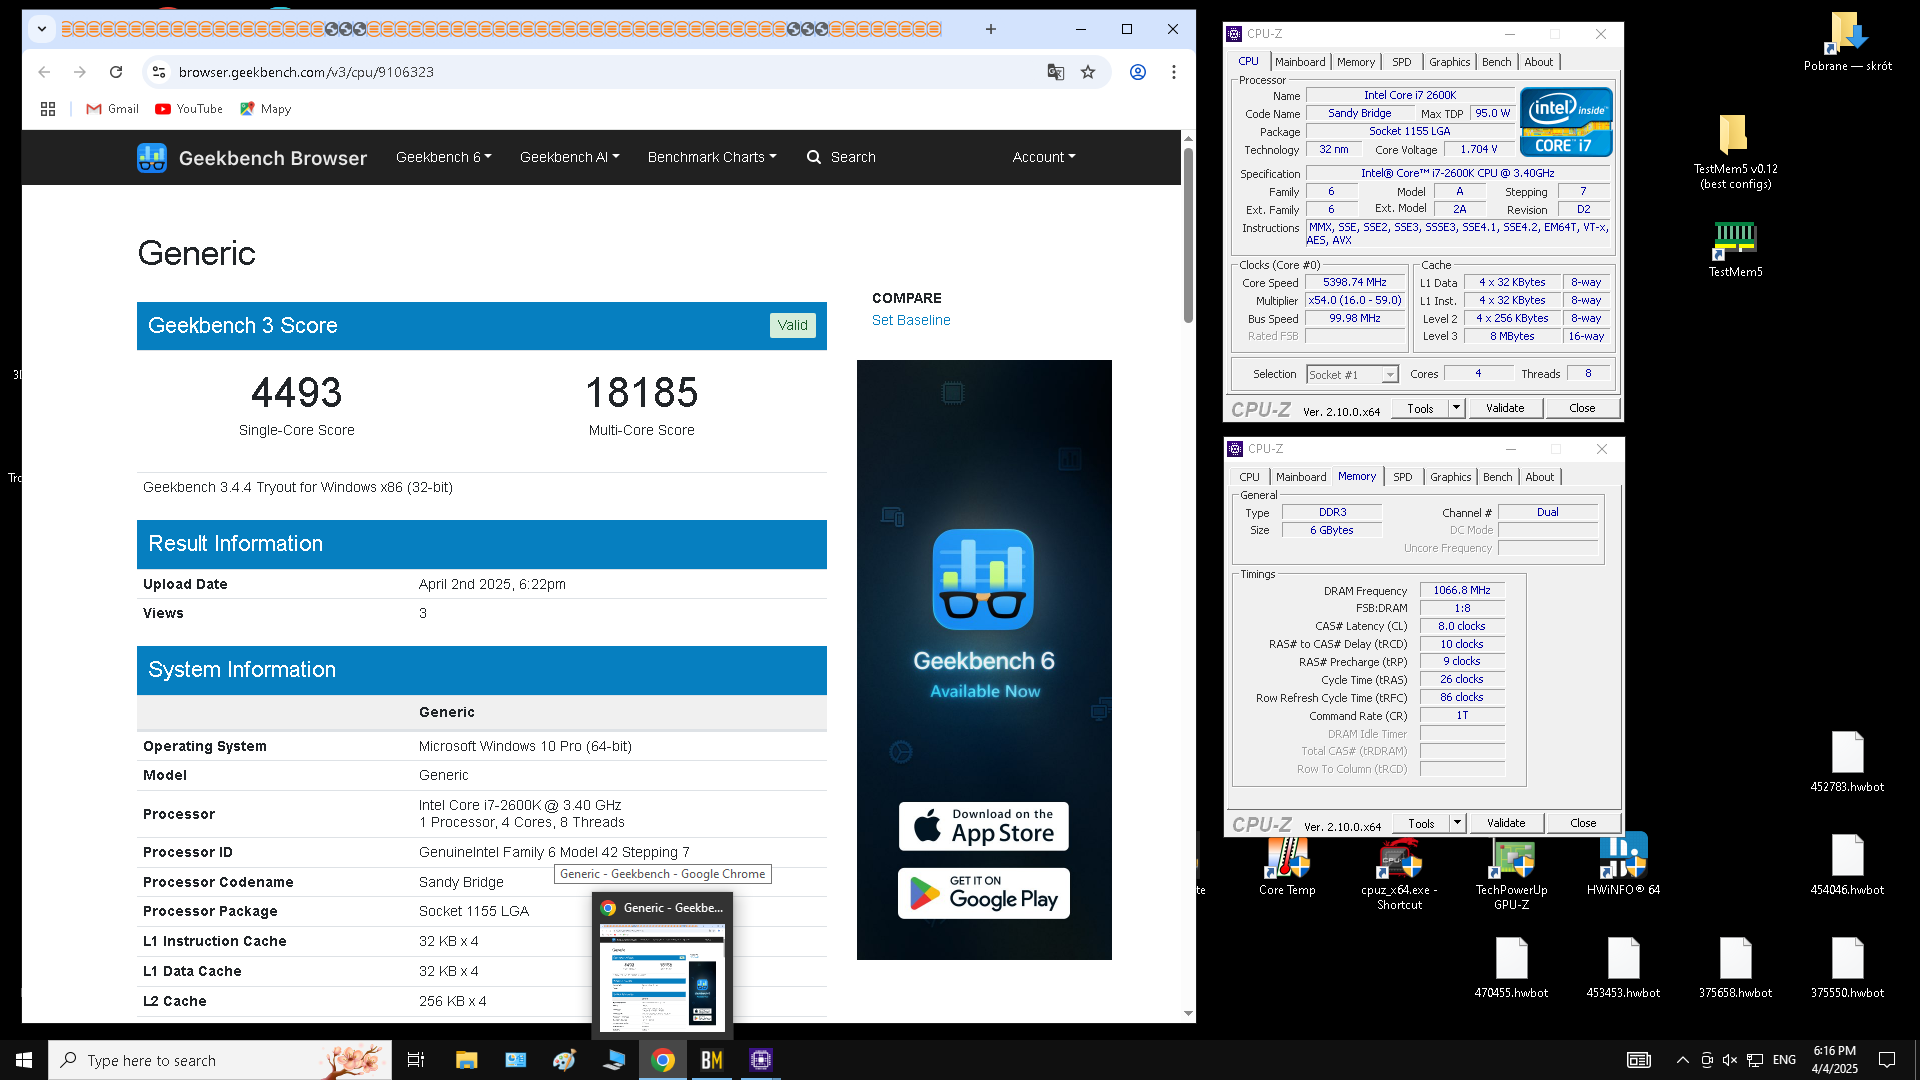This screenshot has width=1920, height=1080.
Task: Reload the Geekbench page
Action: [116, 72]
